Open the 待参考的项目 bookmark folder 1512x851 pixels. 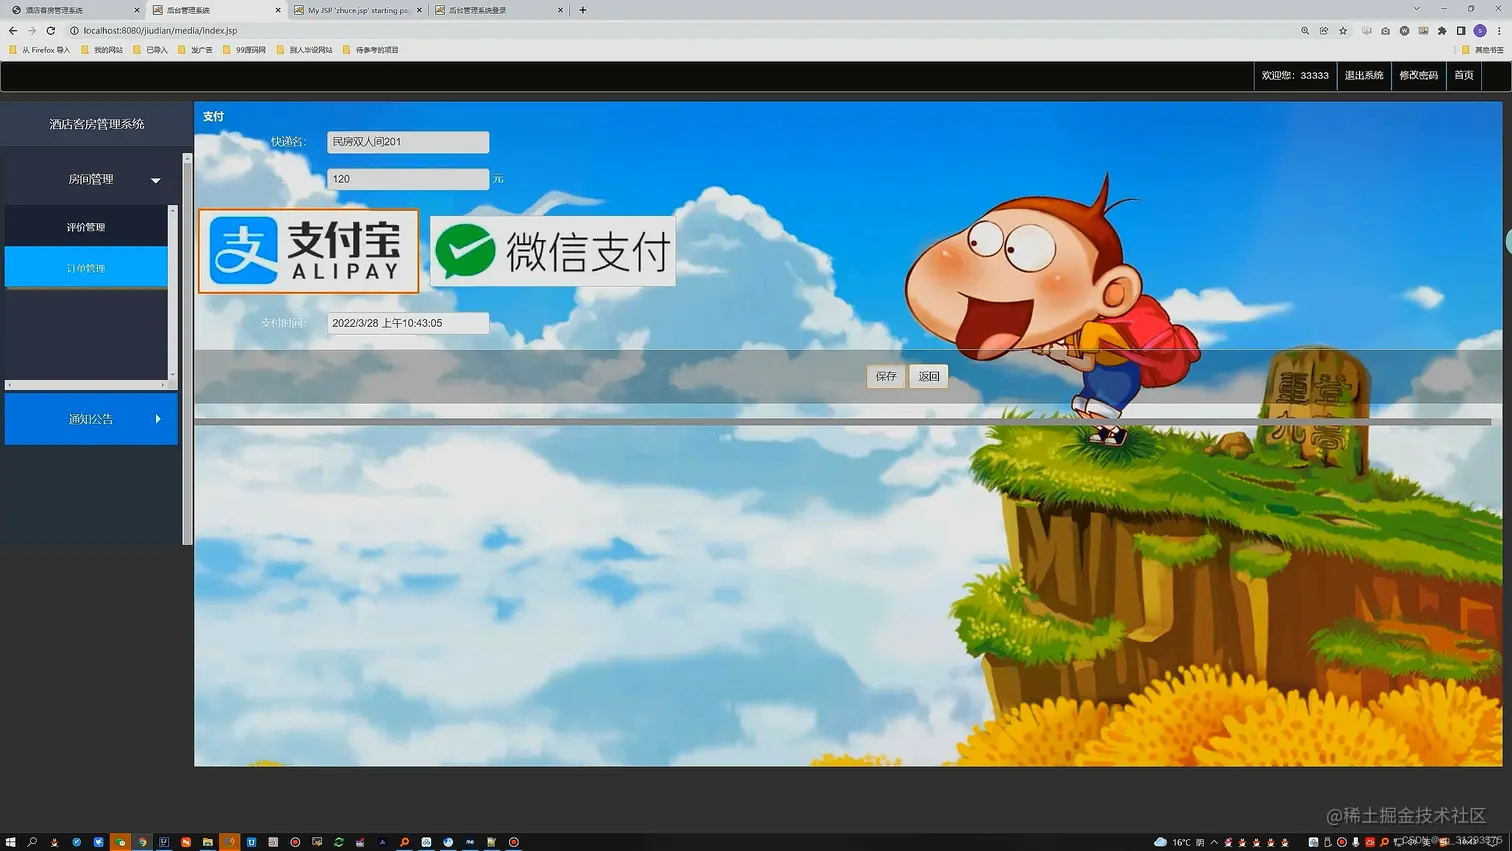[x=371, y=50]
